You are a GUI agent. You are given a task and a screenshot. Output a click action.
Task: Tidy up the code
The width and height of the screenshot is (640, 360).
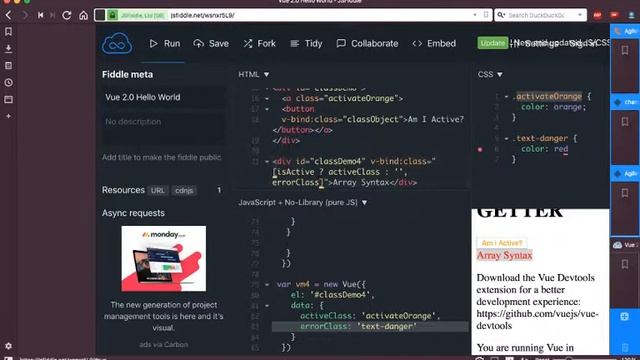click(x=306, y=43)
